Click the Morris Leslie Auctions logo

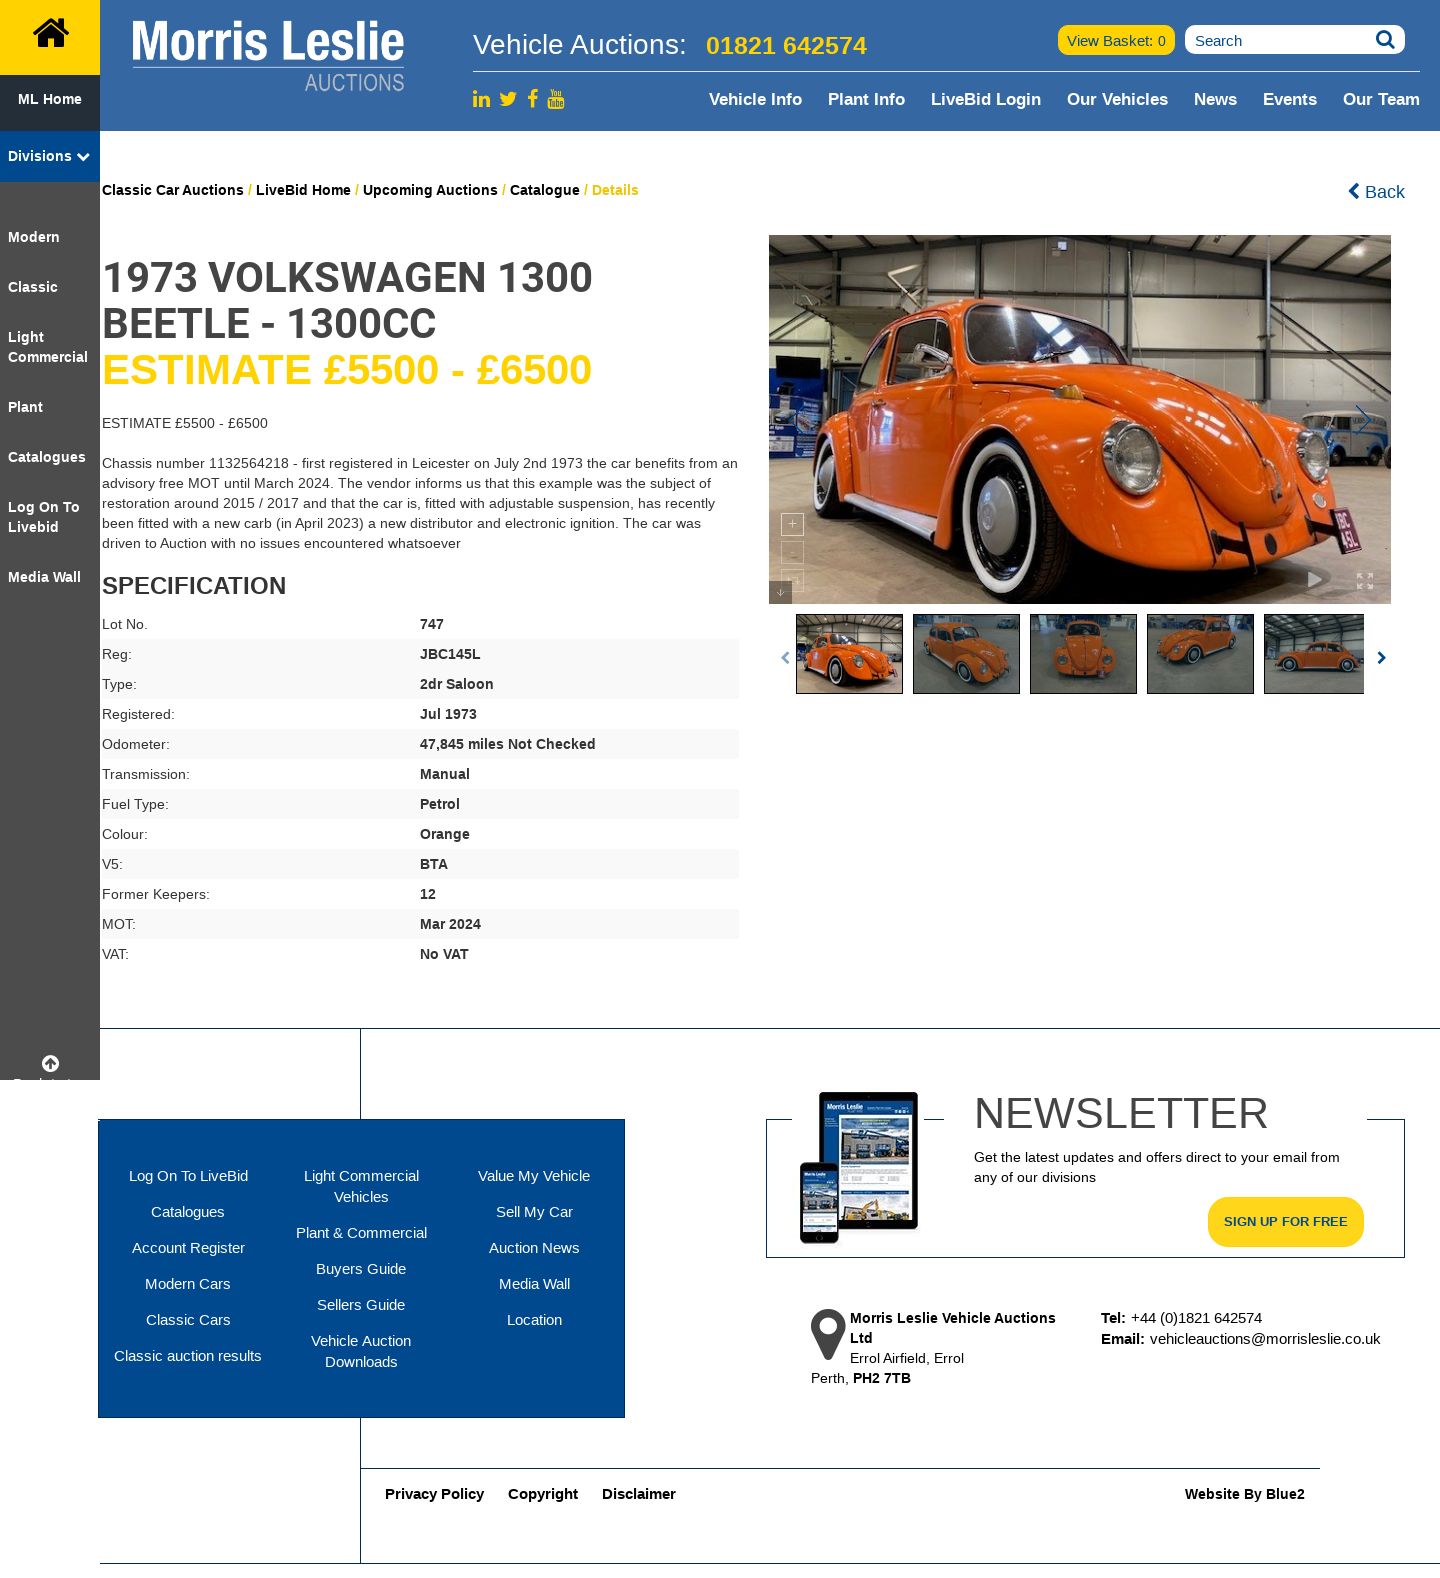tap(268, 56)
